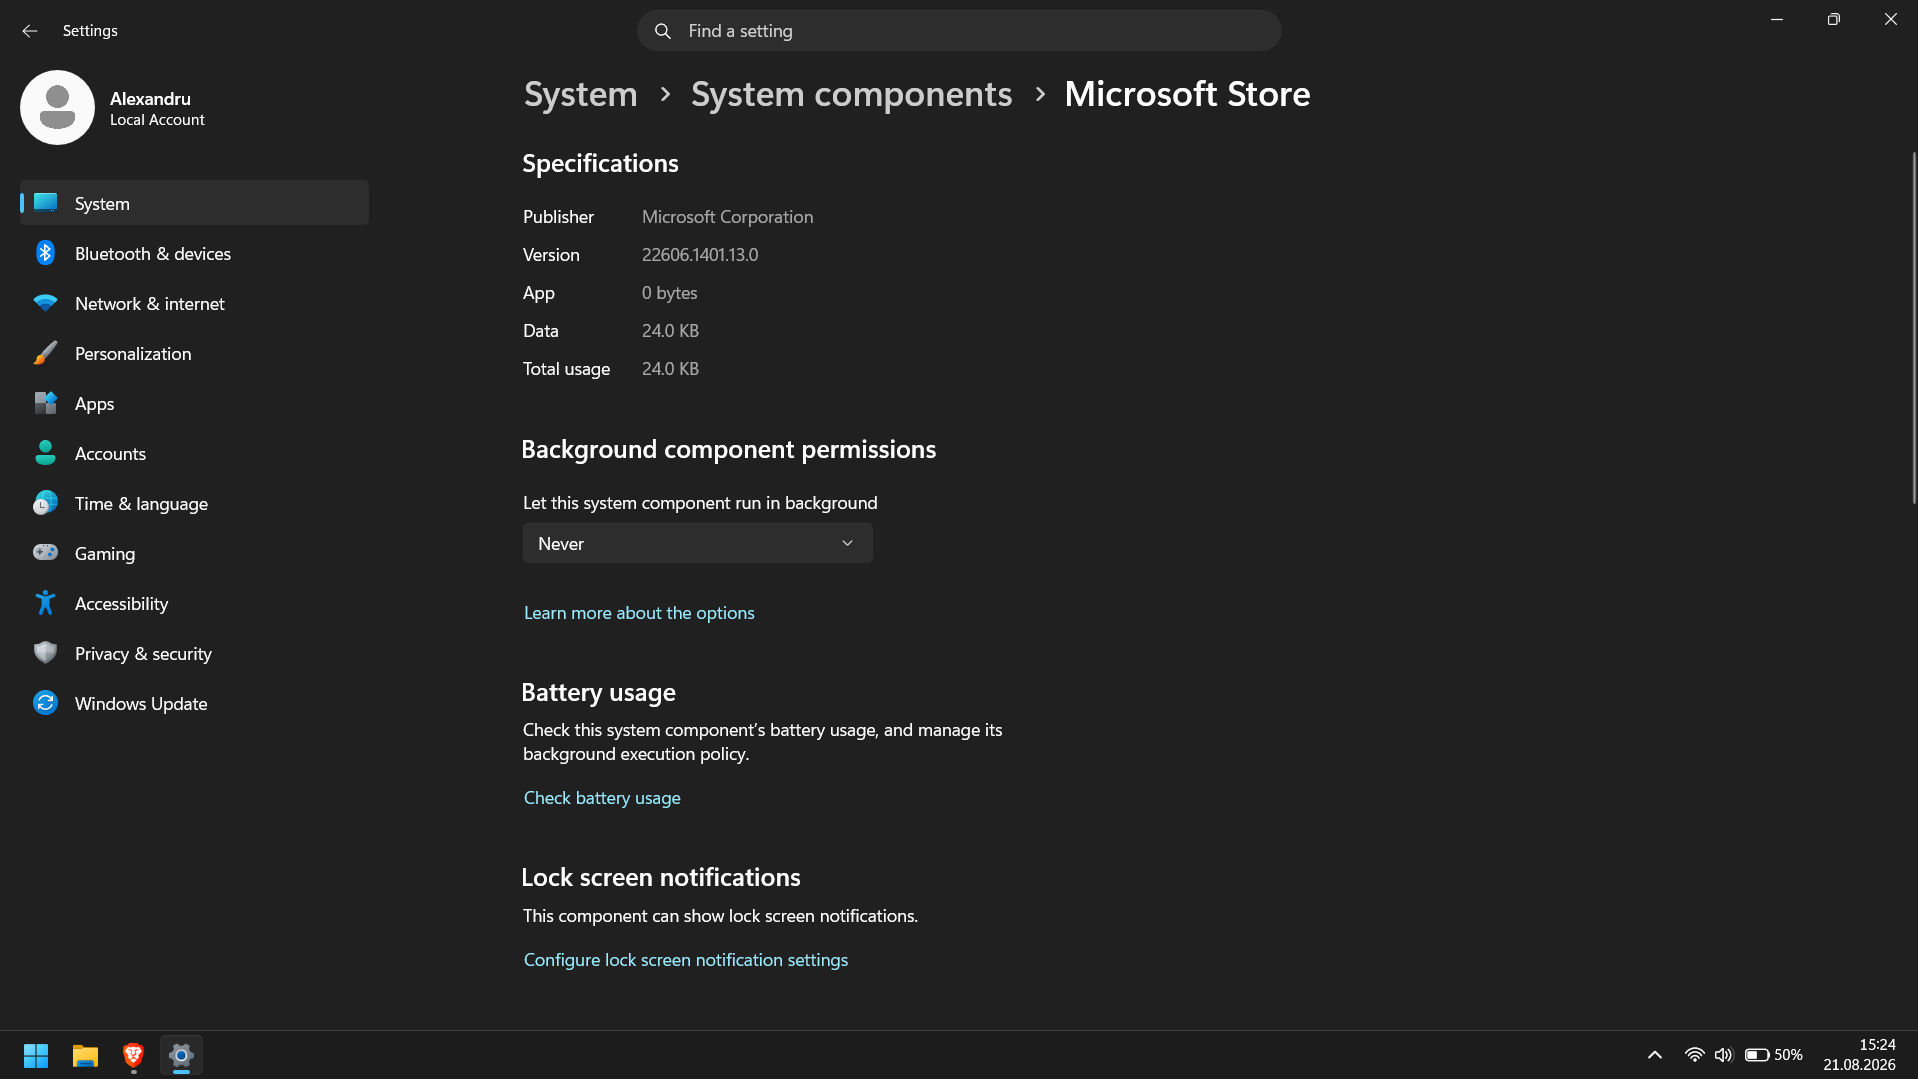Screen dimensions: 1918x1079
Task: Open the background permission Never dropdown
Action: [x=697, y=543]
